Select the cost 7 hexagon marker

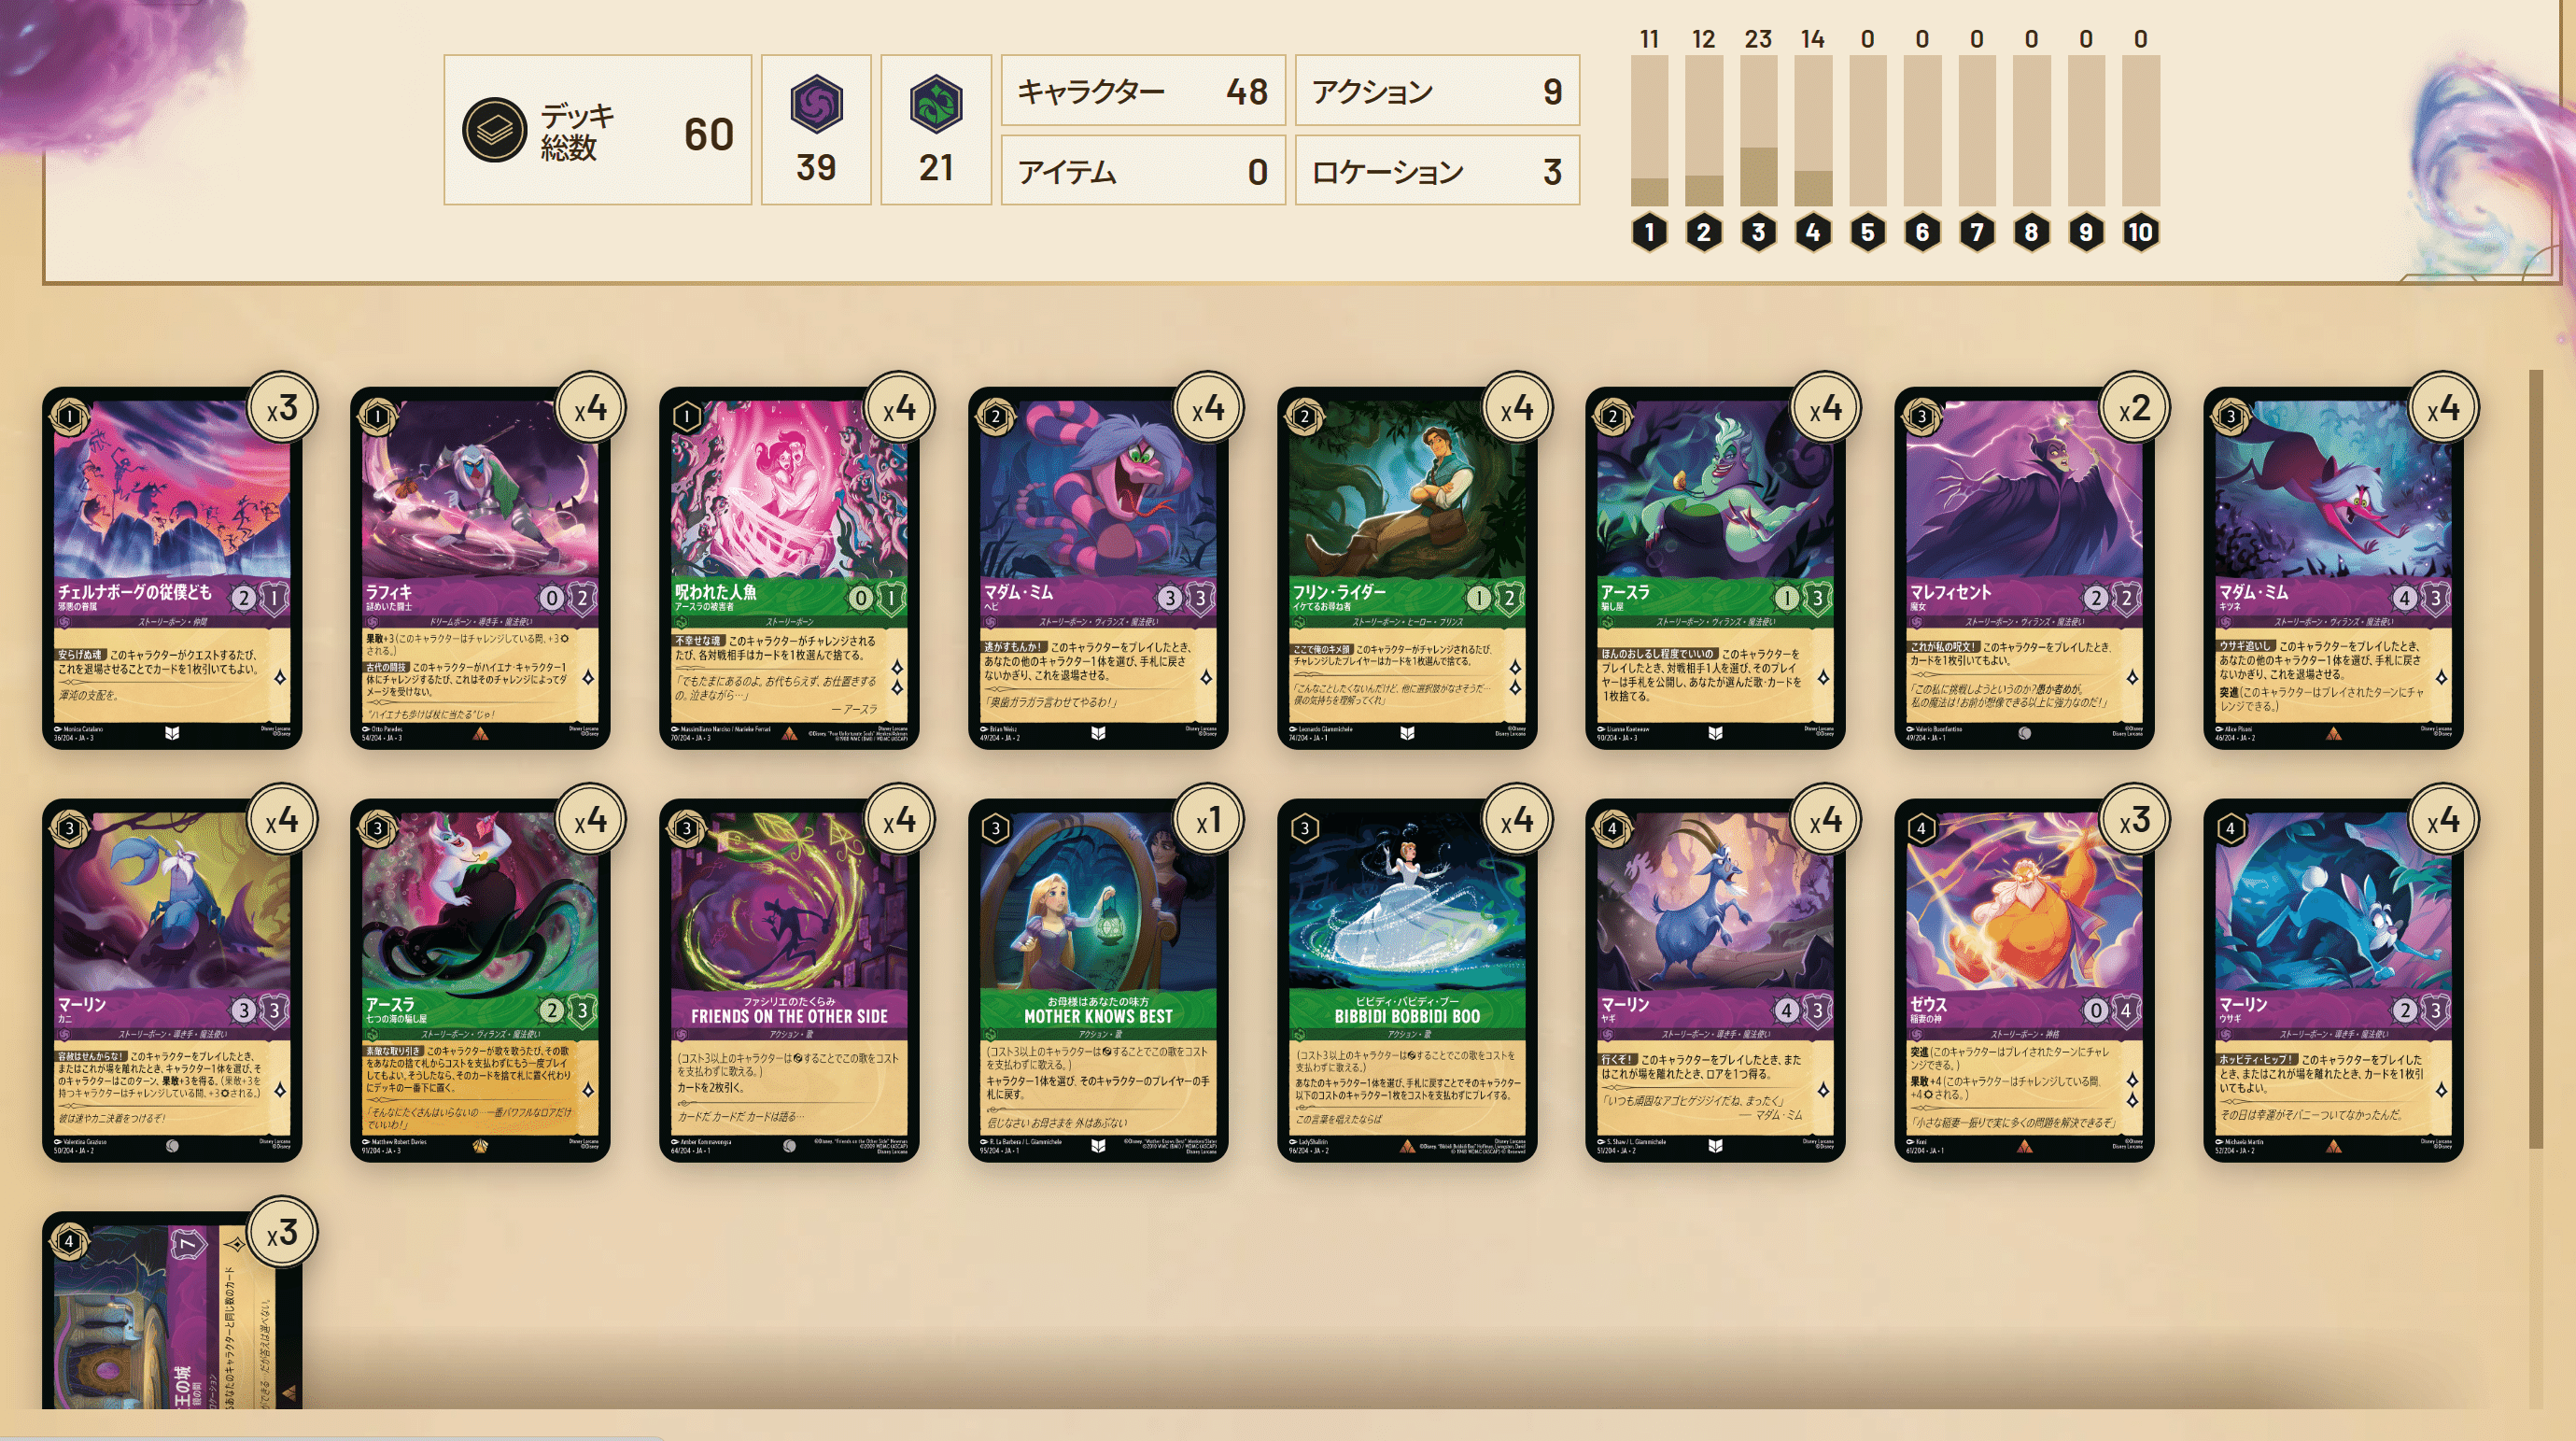[x=1976, y=232]
